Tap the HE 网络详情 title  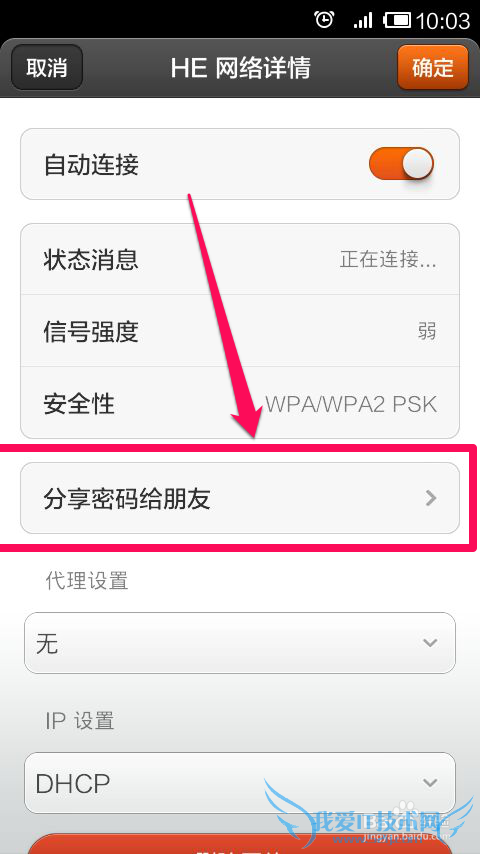[240, 68]
